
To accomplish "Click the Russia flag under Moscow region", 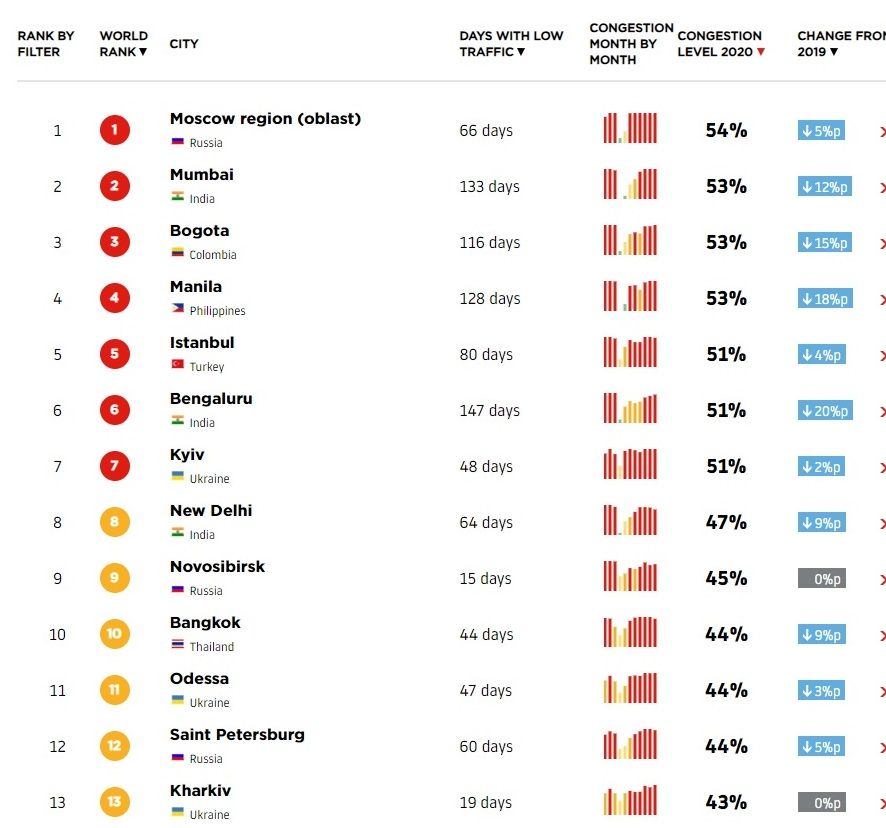I will pyautogui.click(x=177, y=142).
